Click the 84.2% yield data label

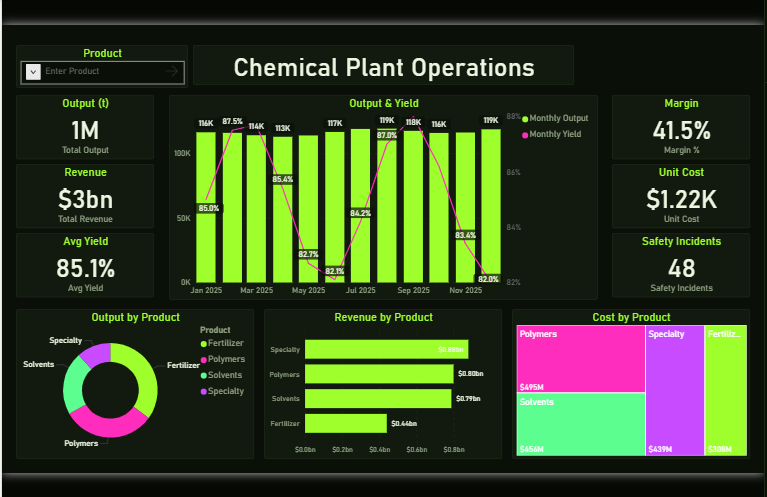(361, 213)
